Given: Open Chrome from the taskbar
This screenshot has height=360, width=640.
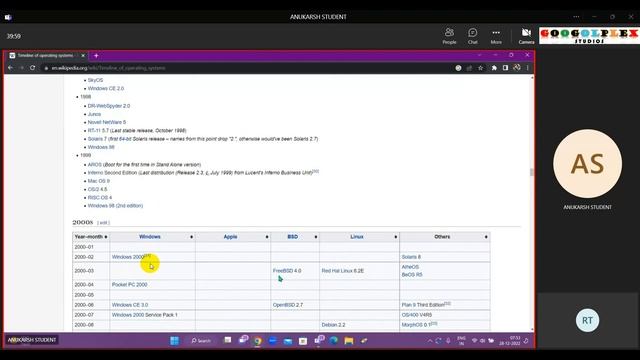Looking at the screenshot, I should (x=258, y=340).
